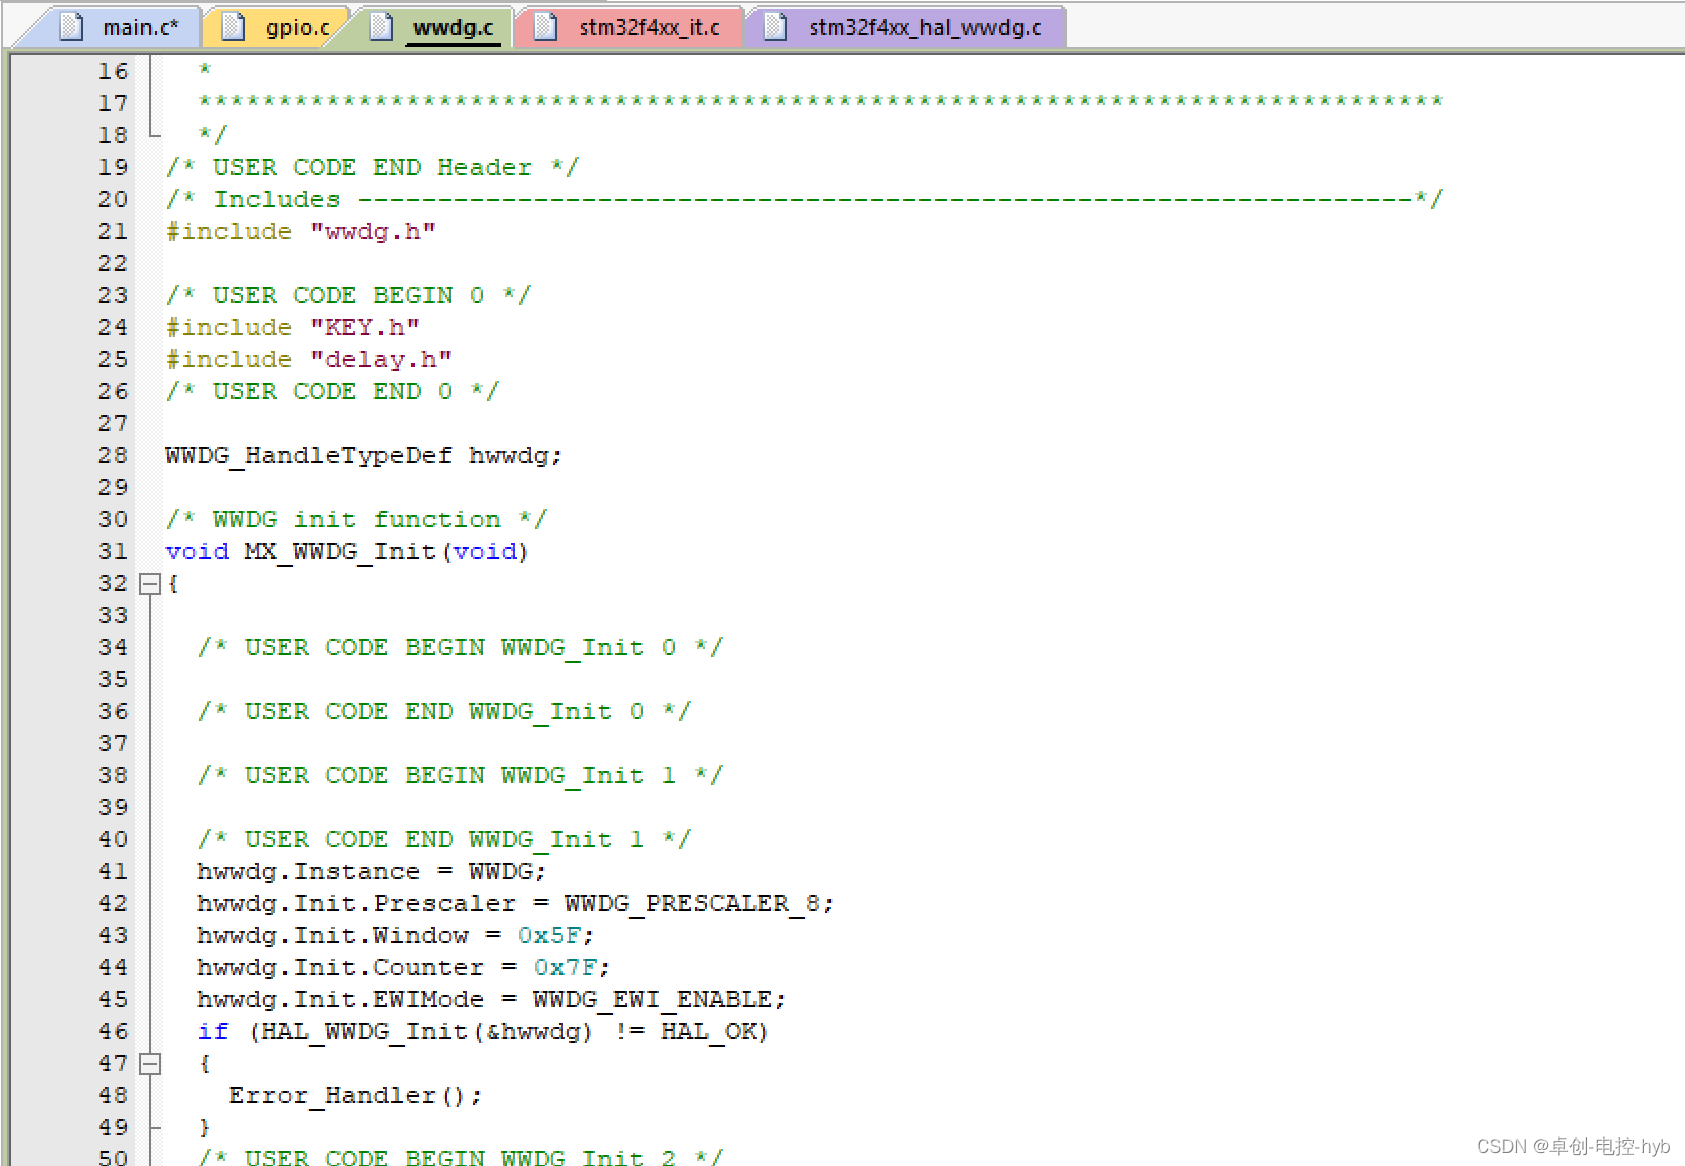Viewport: 1685px width, 1166px height.
Task: Click the Includes comment divider line
Action: tap(804, 200)
